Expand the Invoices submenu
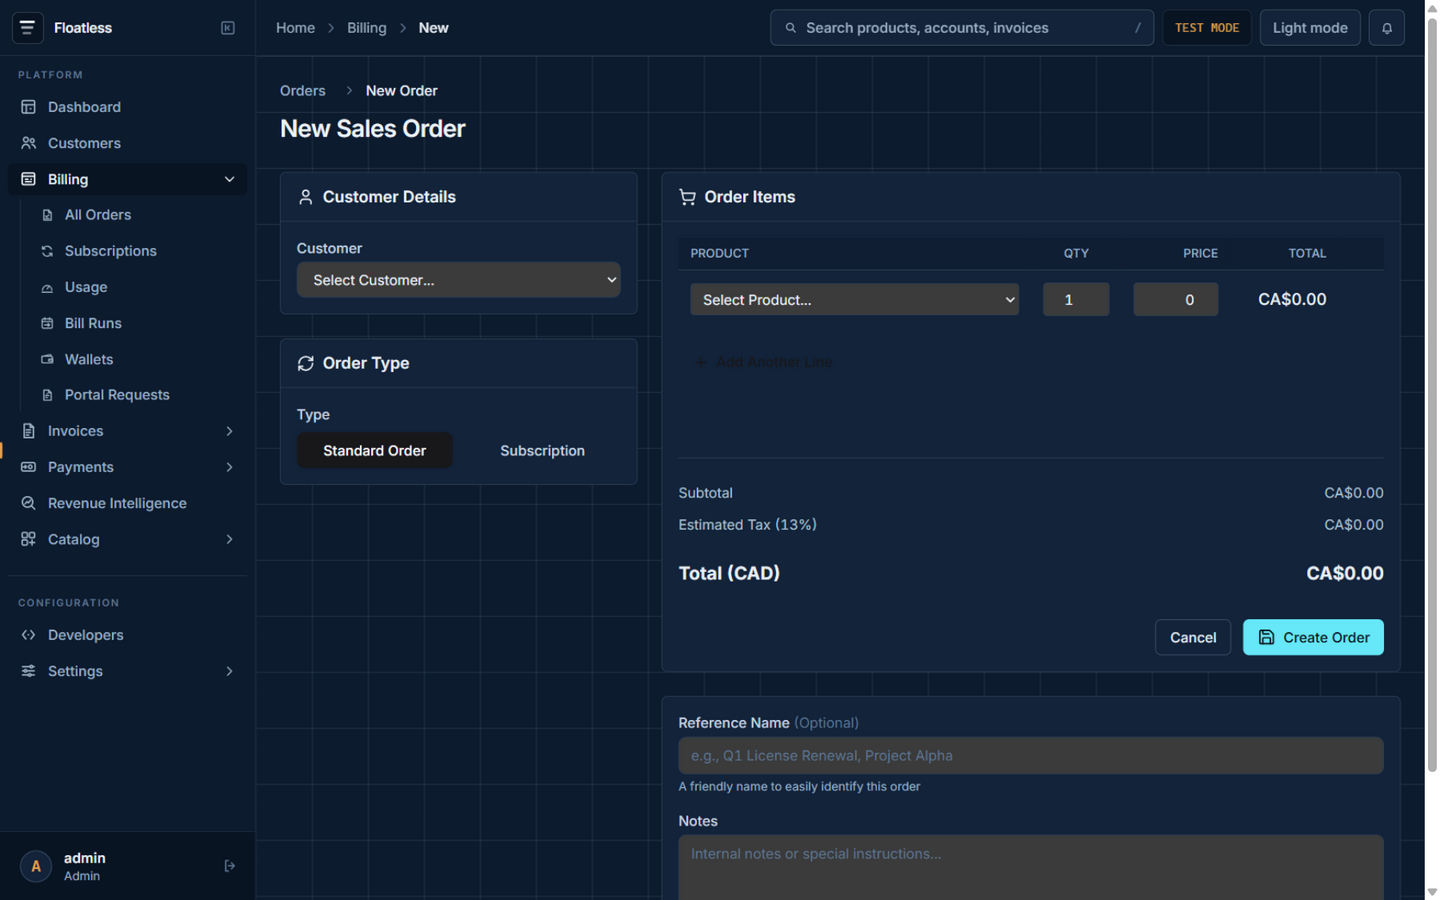Viewport: 1440px width, 900px height. coord(229,431)
